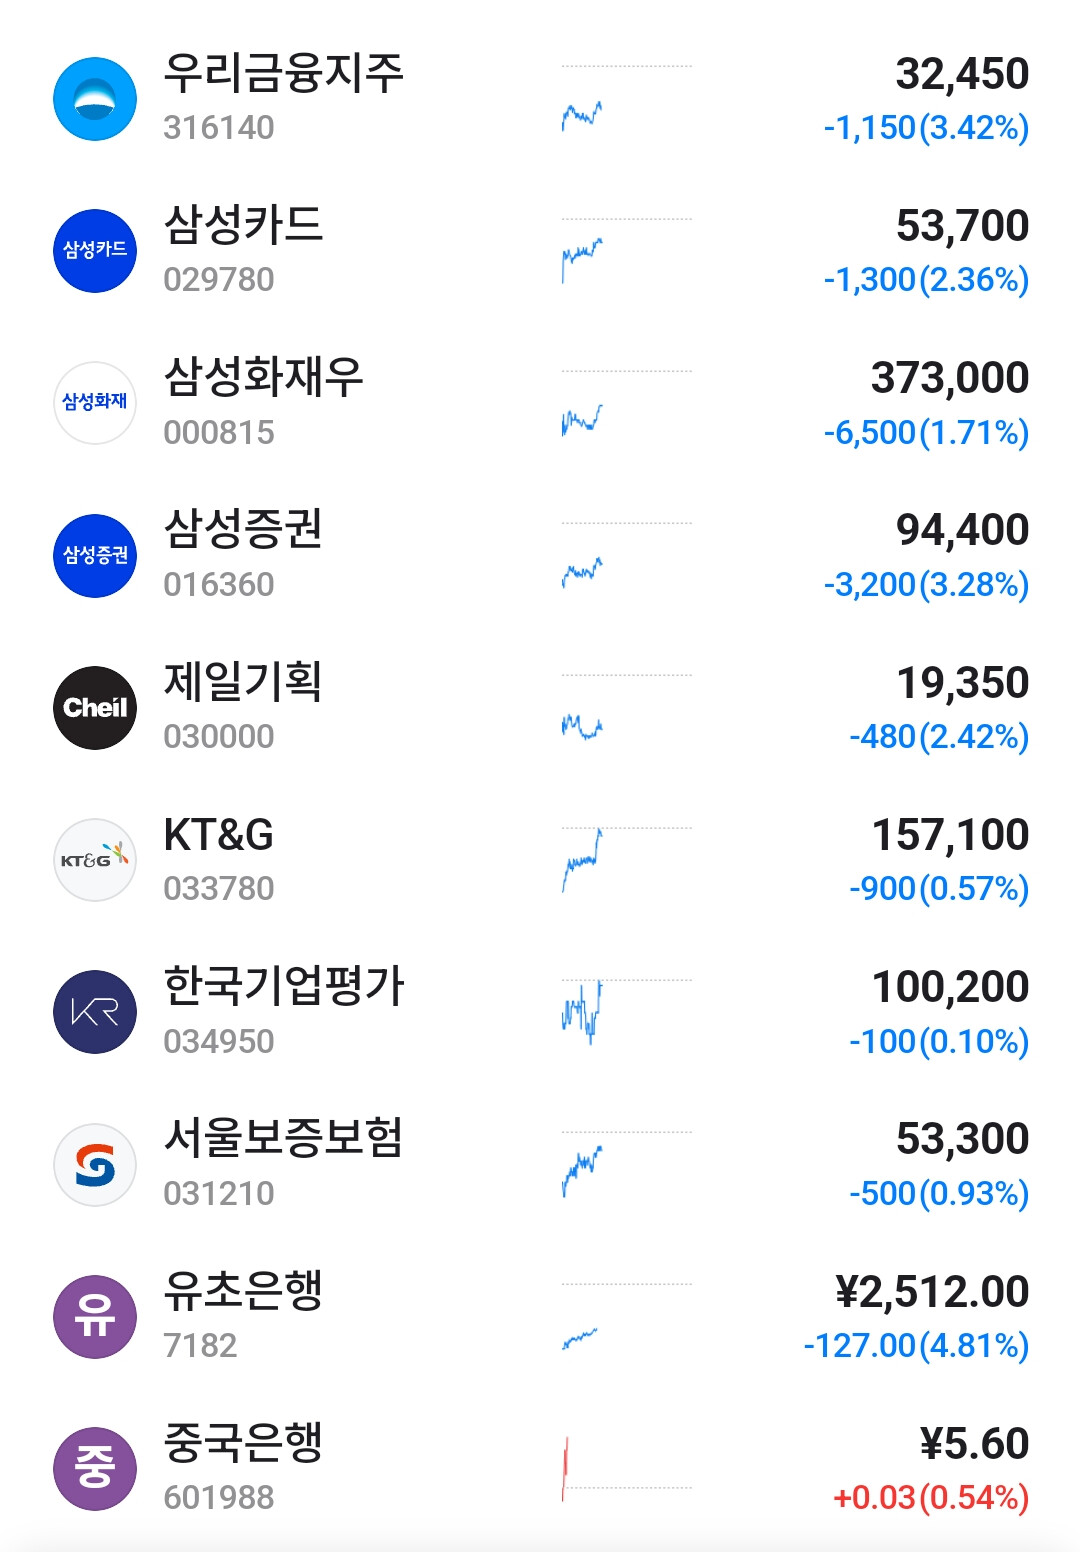Tap the KT&G company logo icon
This screenshot has height=1552, width=1080.
tap(95, 860)
